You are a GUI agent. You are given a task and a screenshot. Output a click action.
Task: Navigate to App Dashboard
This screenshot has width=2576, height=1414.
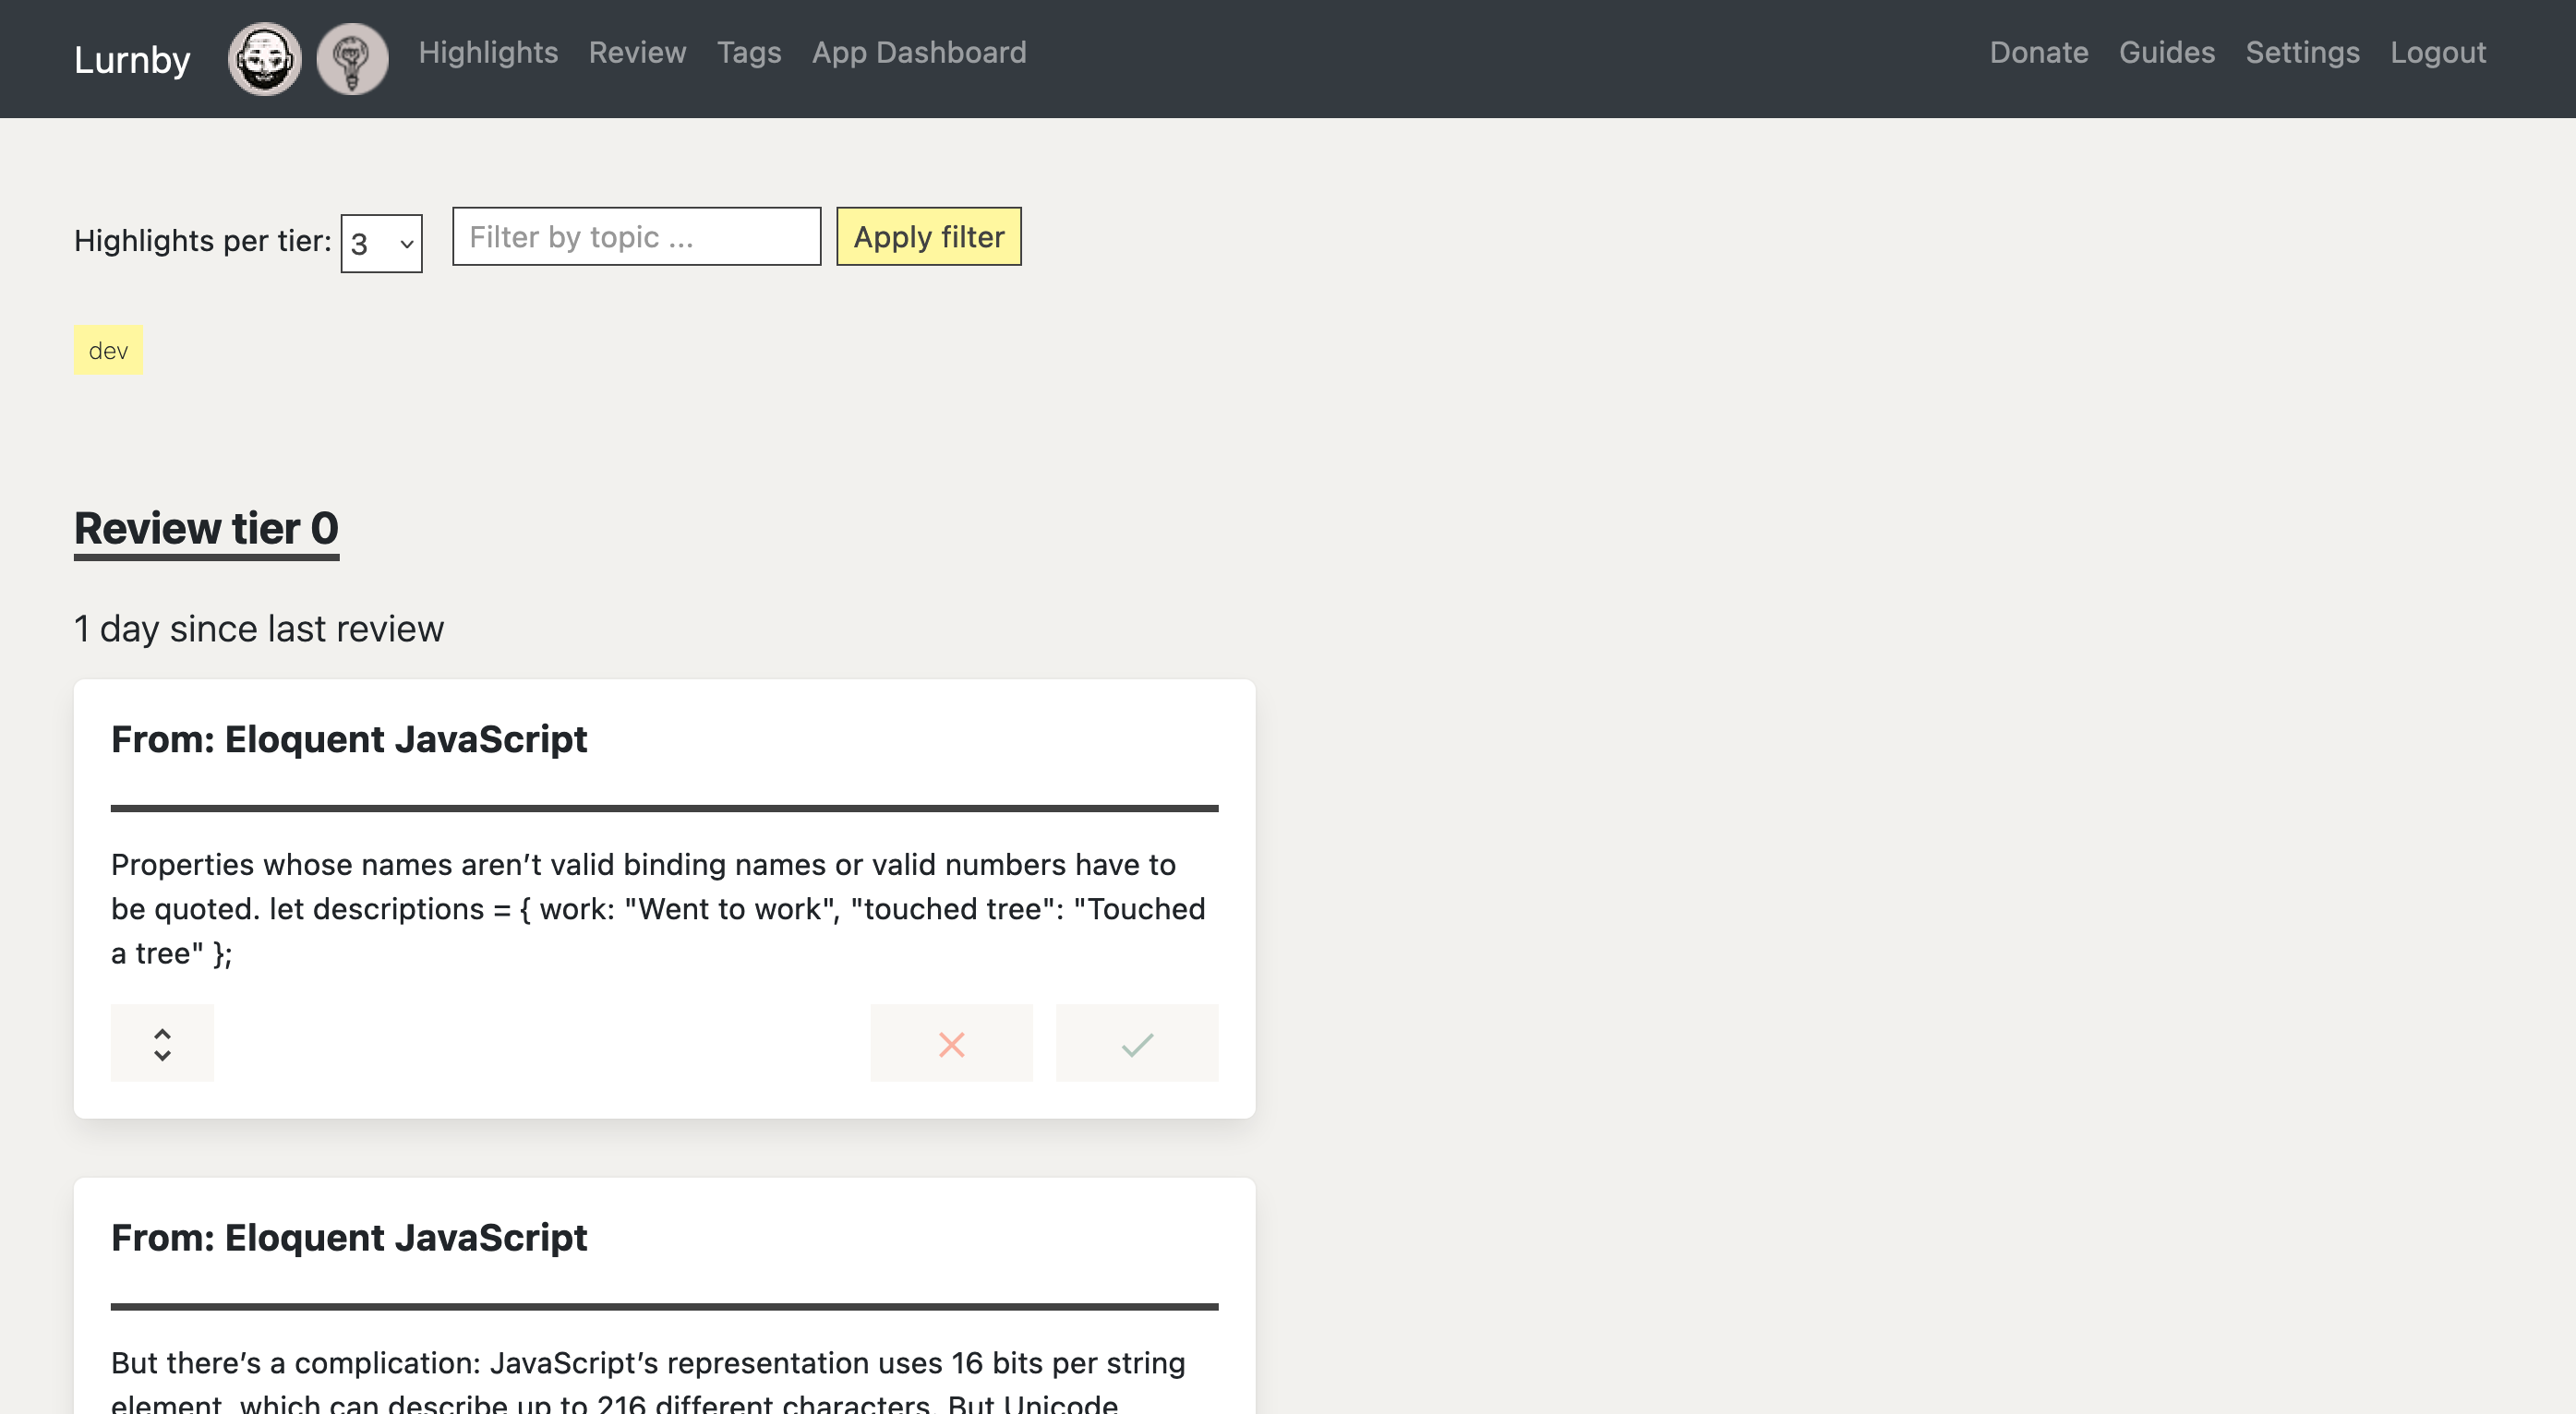pos(918,52)
